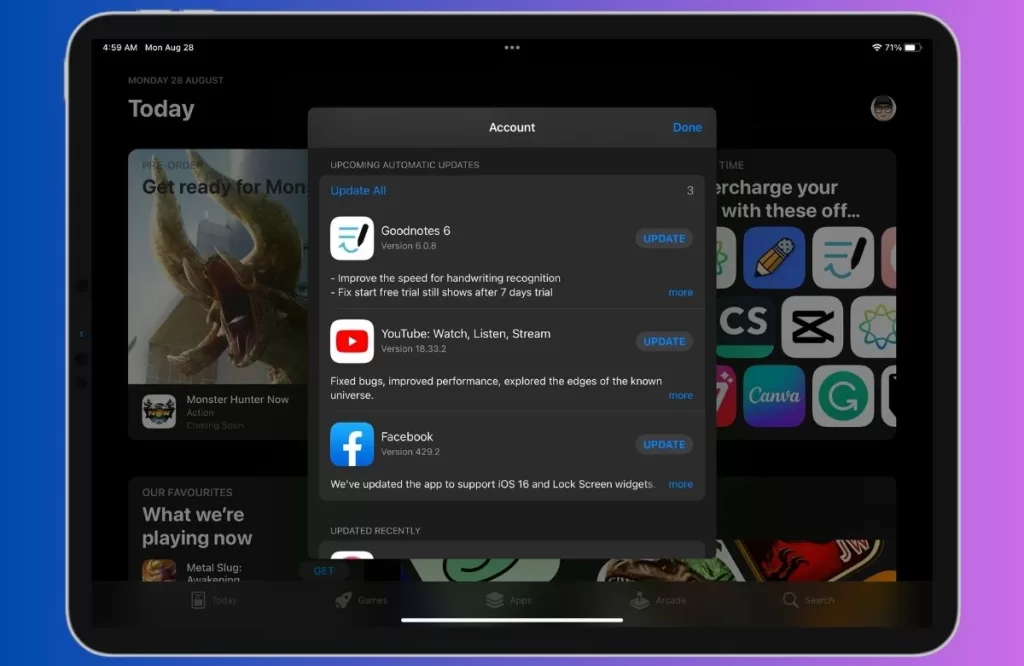Expand Goodnotes release notes with more
Image resolution: width=1024 pixels, height=666 pixels.
point(680,293)
